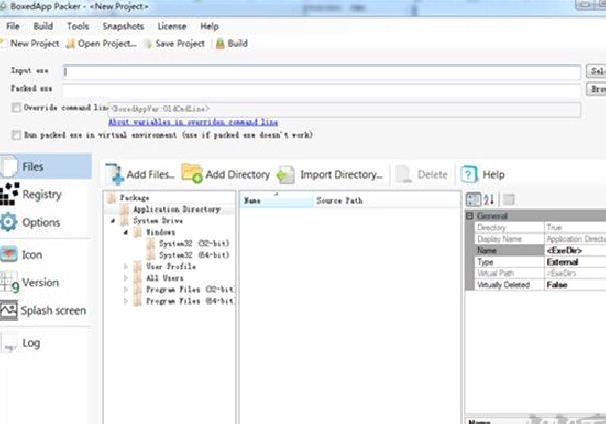Select the Package root tree node
The image size is (606, 424).
pyautogui.click(x=134, y=198)
